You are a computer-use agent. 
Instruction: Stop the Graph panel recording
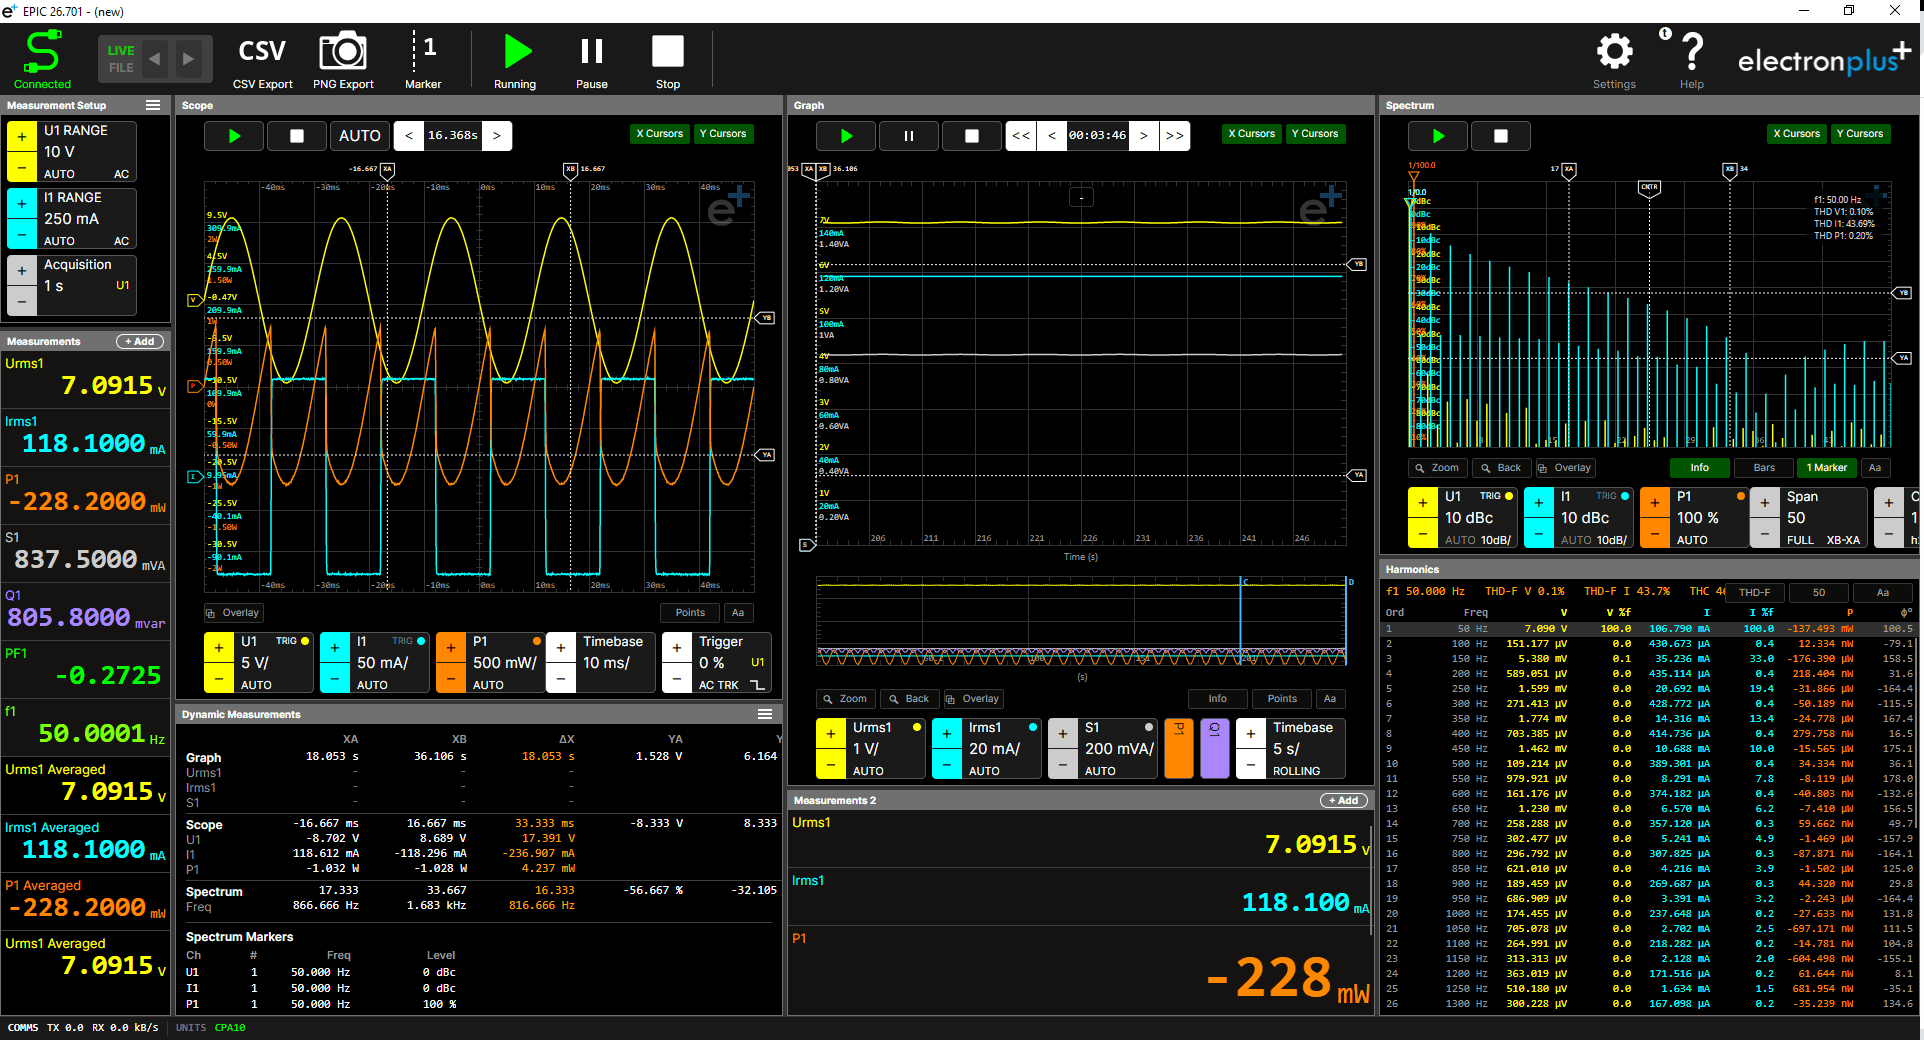(x=971, y=136)
